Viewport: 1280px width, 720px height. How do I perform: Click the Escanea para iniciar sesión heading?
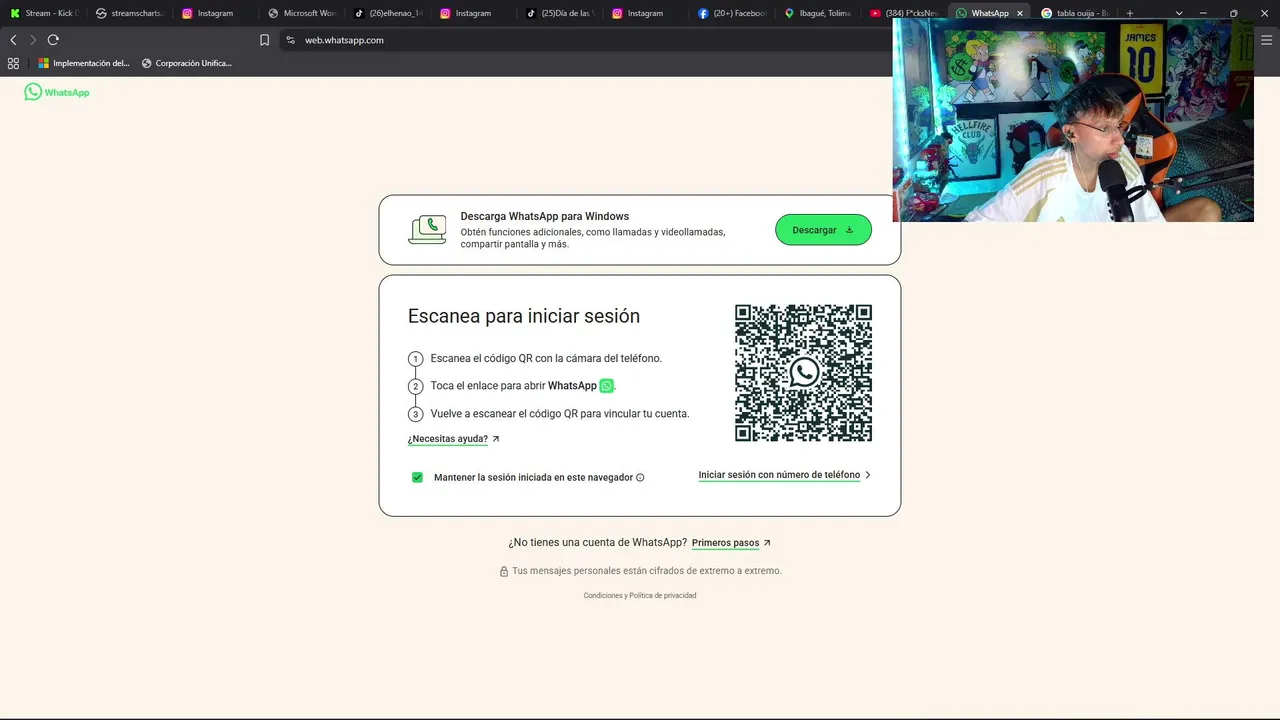(x=524, y=316)
